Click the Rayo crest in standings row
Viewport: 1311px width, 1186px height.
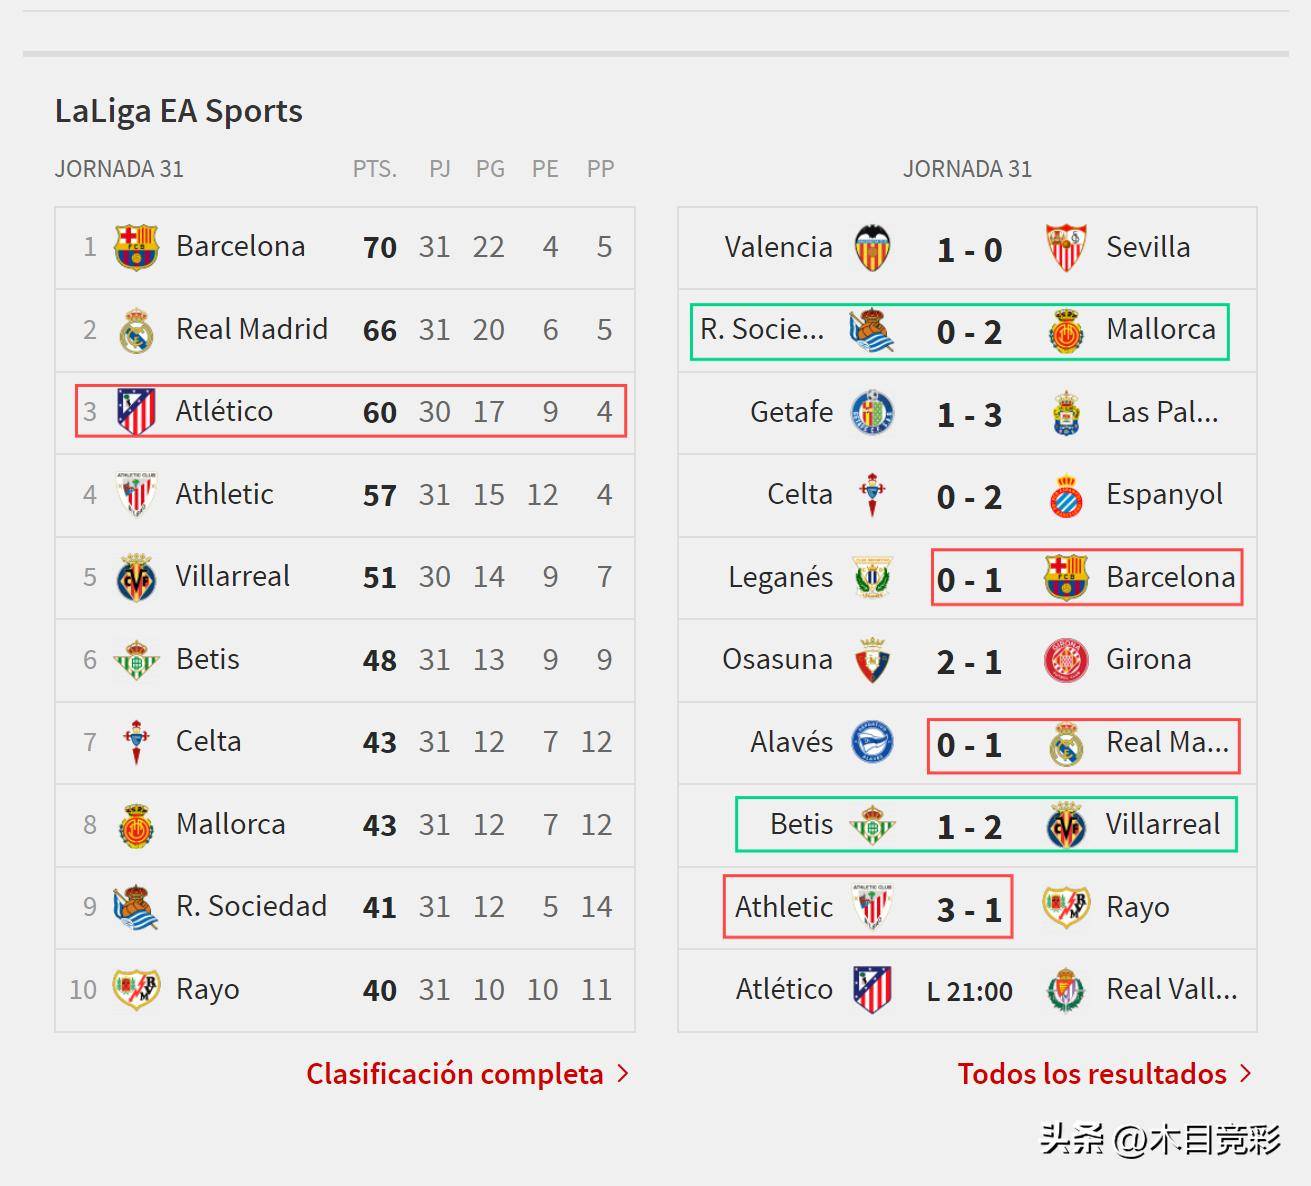(136, 990)
